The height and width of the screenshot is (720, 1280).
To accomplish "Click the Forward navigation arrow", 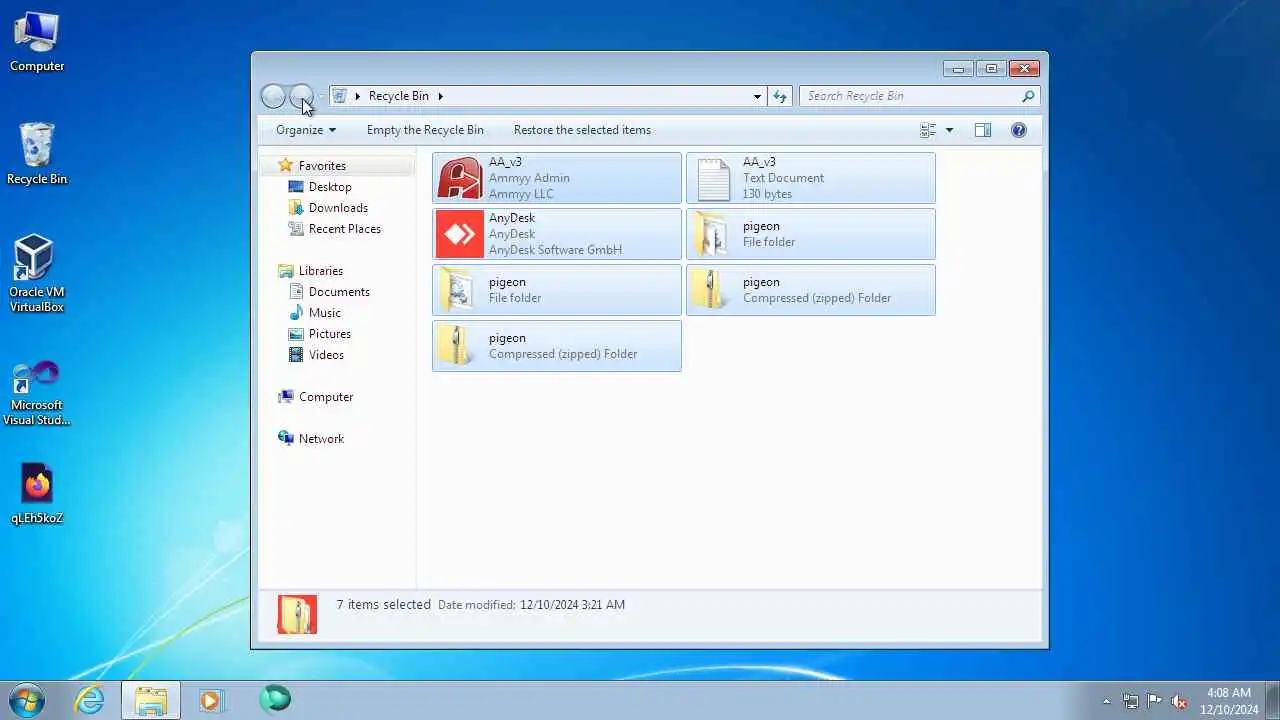I will pos(301,96).
